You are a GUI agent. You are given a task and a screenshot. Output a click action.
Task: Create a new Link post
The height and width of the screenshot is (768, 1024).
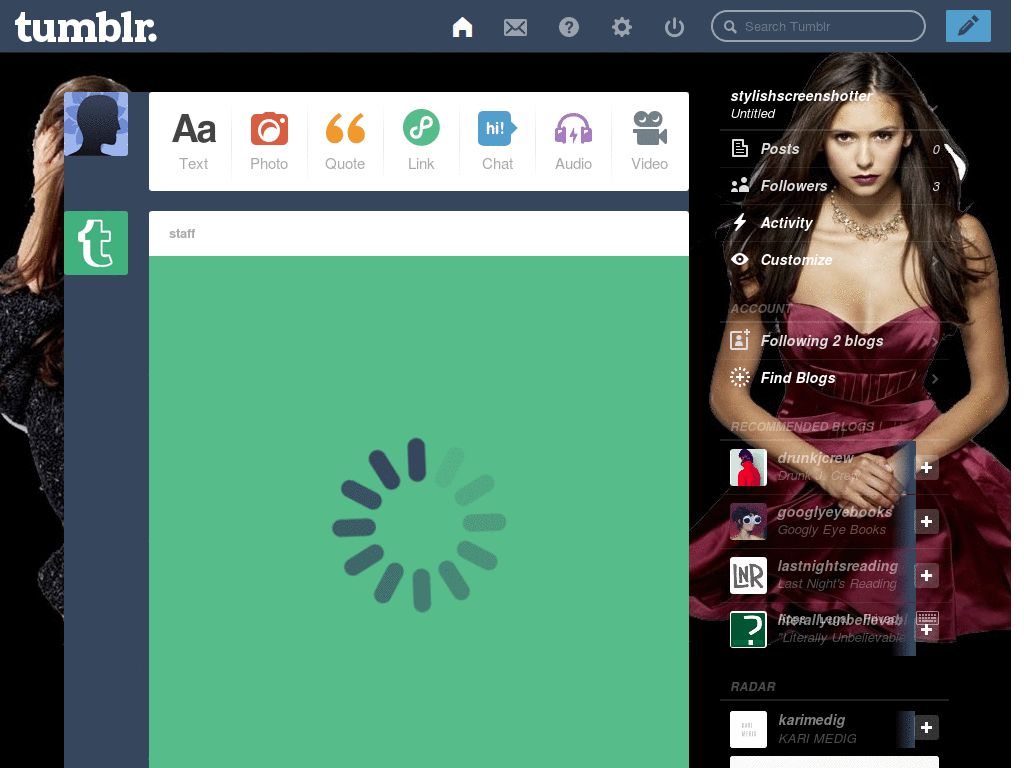click(x=421, y=141)
